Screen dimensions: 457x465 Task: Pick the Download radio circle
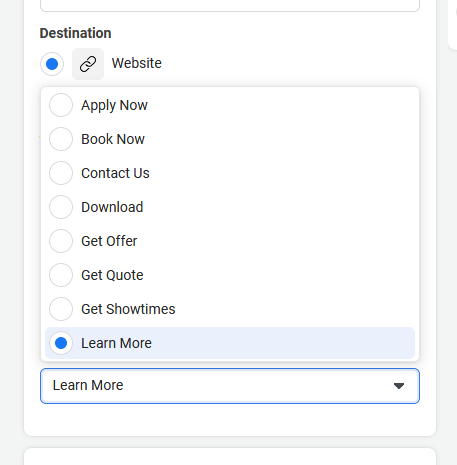pos(61,207)
